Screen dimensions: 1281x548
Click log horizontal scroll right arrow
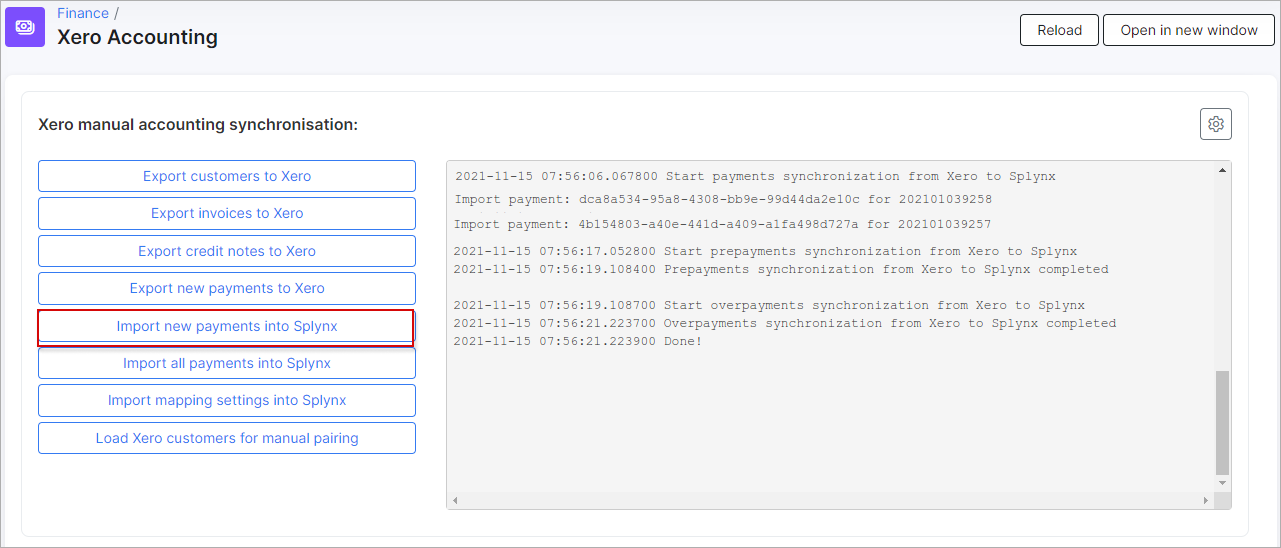1206,500
